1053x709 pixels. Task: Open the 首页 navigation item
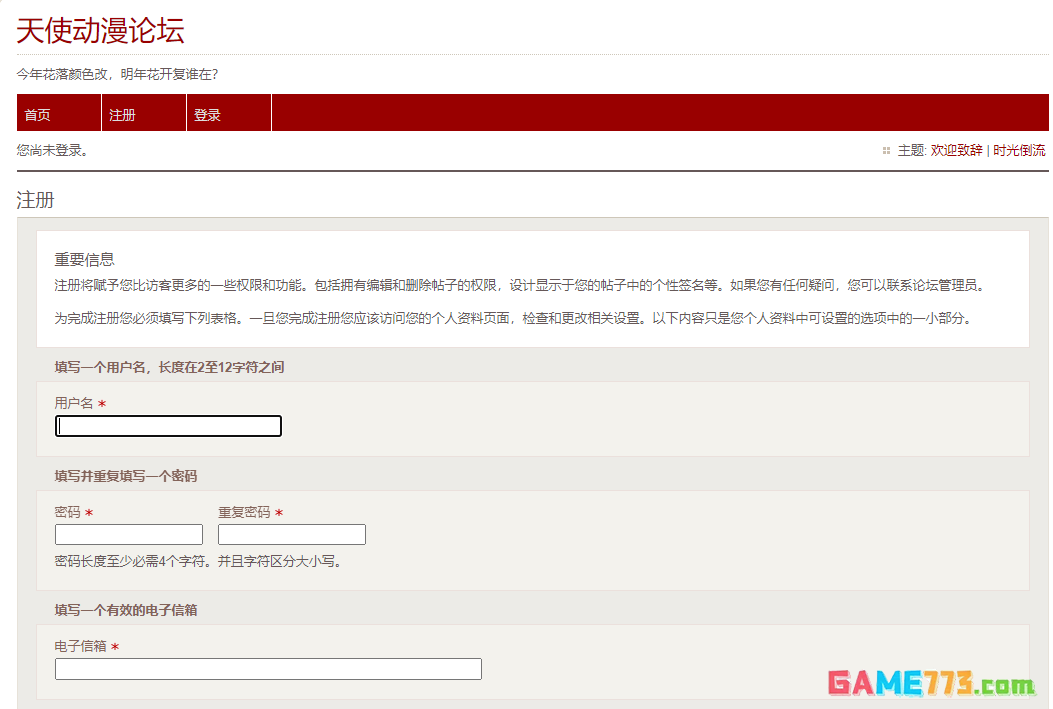(38, 115)
